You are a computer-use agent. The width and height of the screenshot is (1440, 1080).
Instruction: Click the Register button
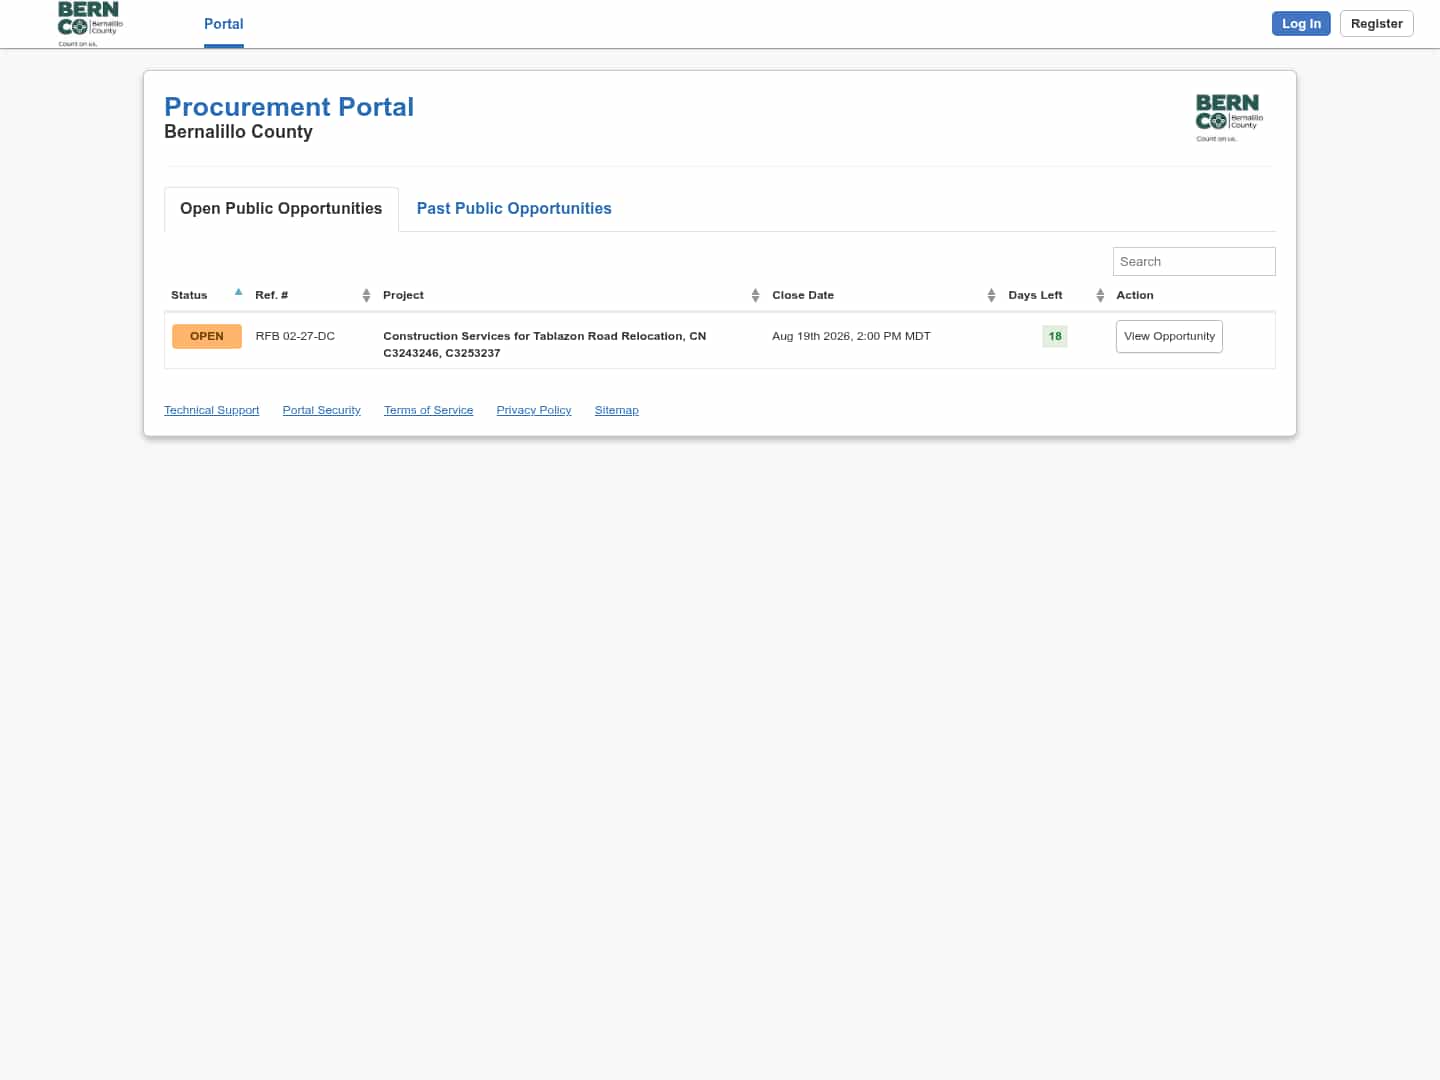(x=1376, y=24)
